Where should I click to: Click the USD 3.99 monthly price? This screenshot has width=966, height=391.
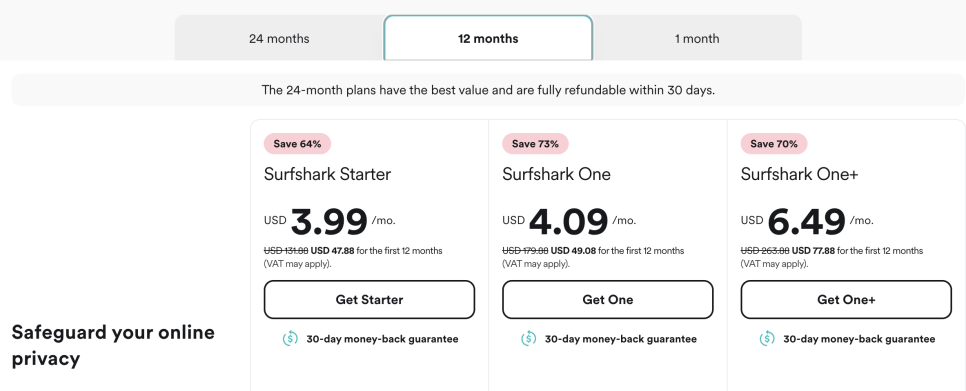[x=330, y=222]
